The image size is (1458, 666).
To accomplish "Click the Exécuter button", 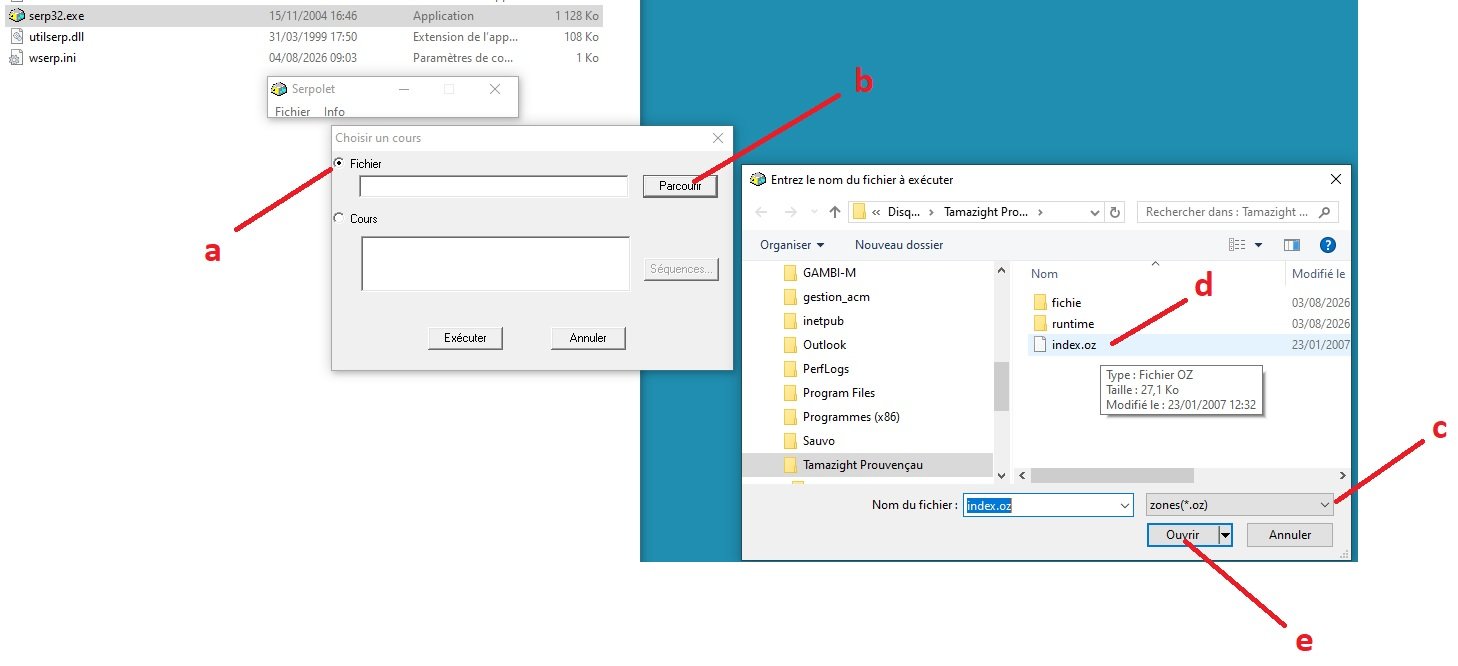I will (465, 338).
